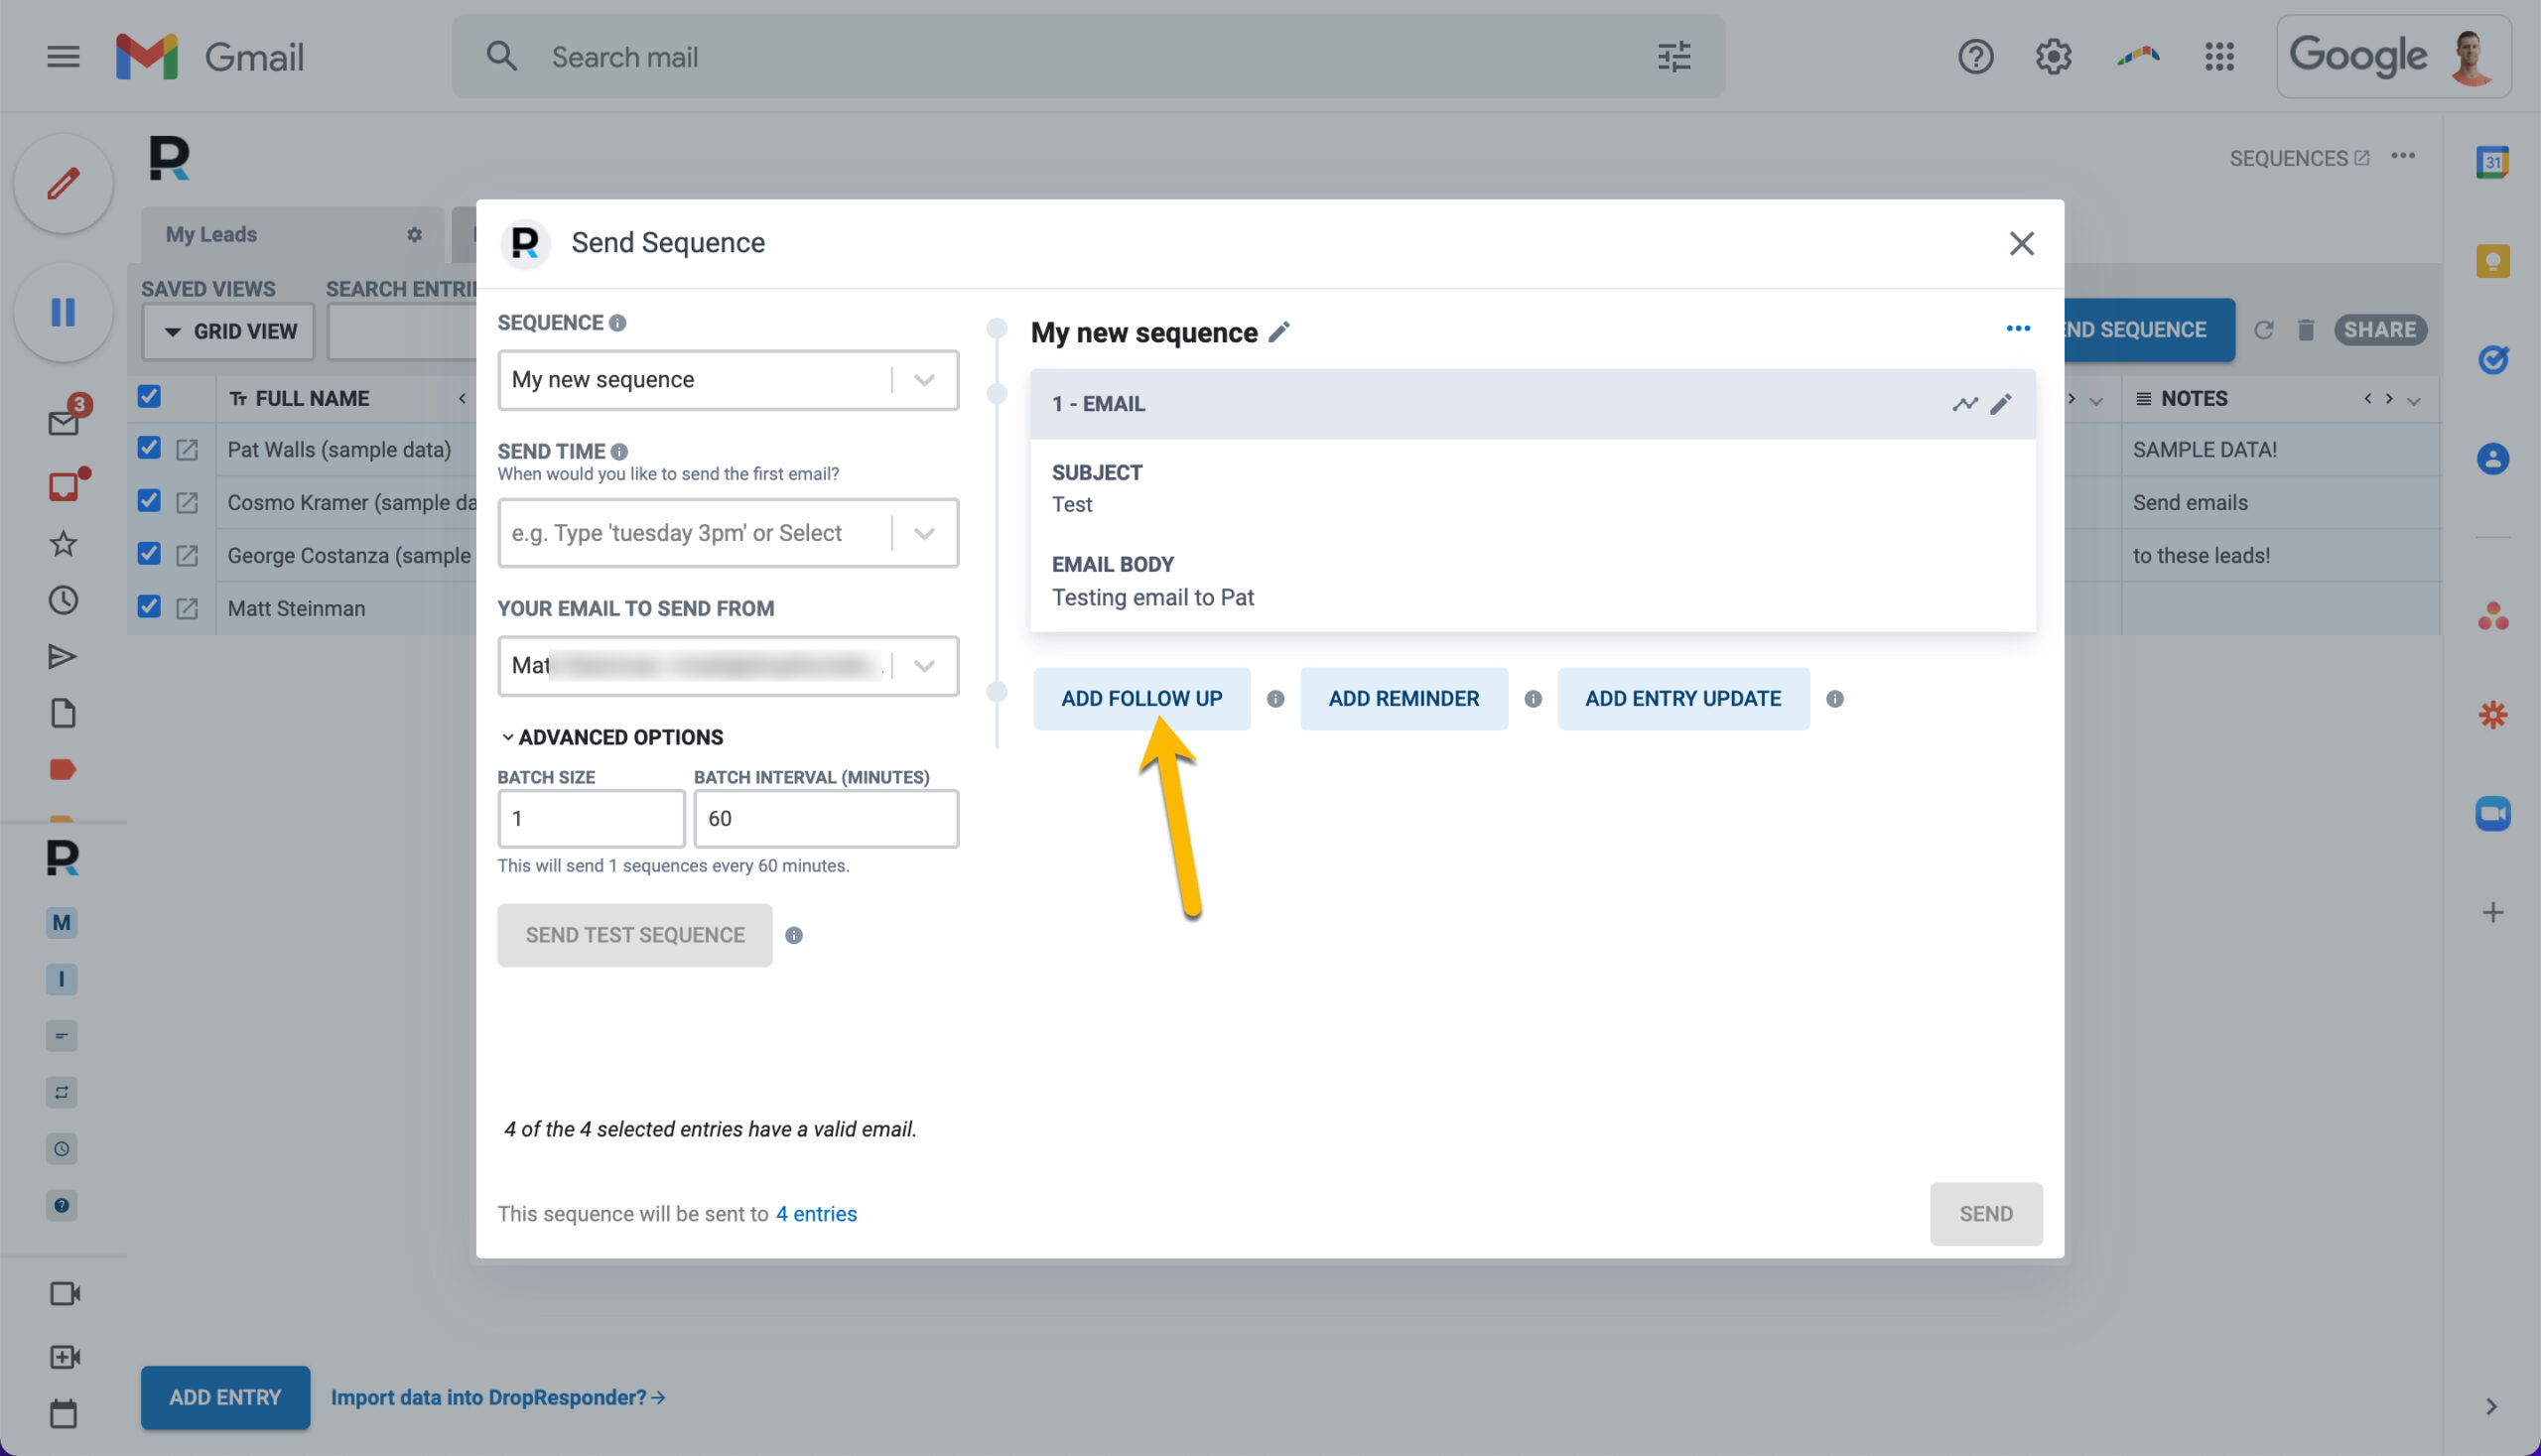2541x1456 pixels.
Task: Open the Grid View saved views menu
Action: tap(229, 332)
